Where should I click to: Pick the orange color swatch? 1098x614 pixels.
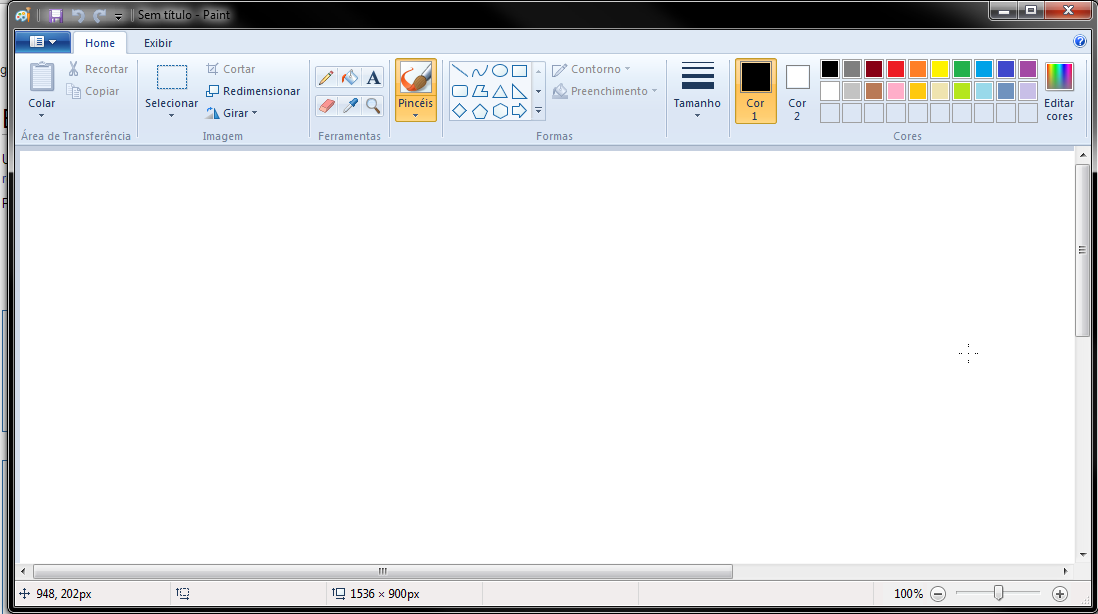point(917,69)
